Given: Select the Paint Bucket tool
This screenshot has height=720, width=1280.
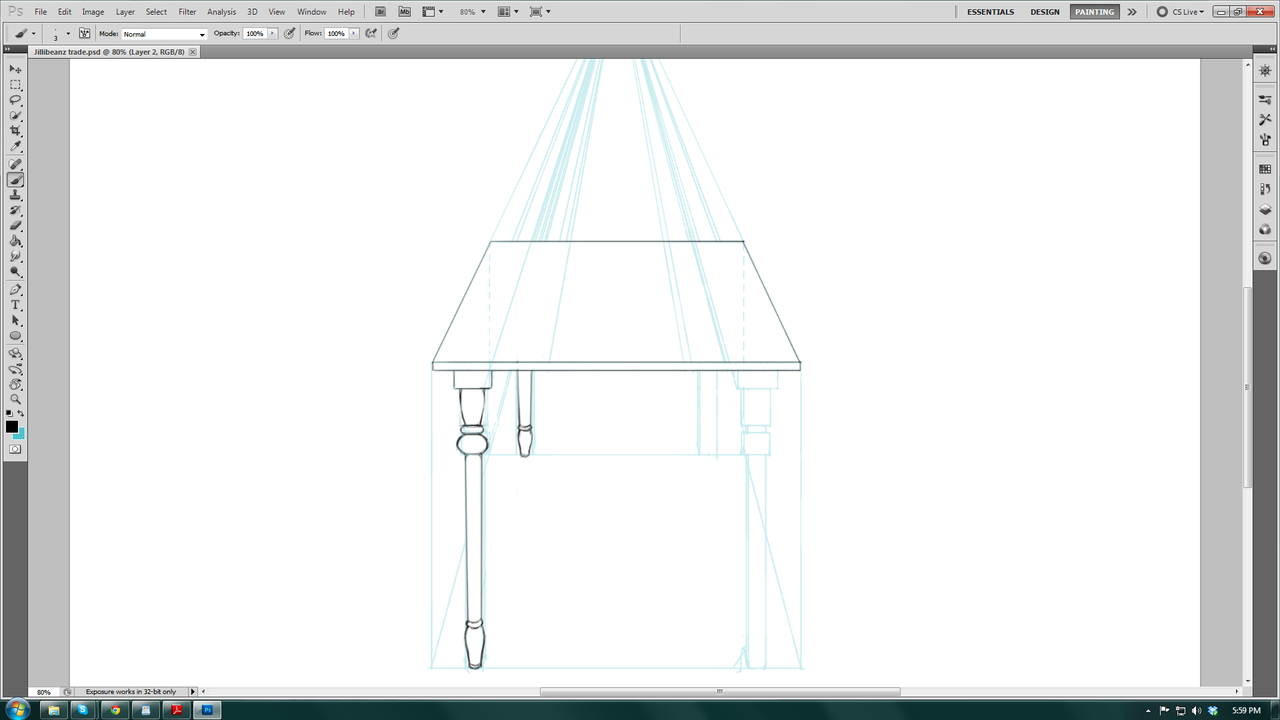Looking at the screenshot, I should (x=16, y=241).
